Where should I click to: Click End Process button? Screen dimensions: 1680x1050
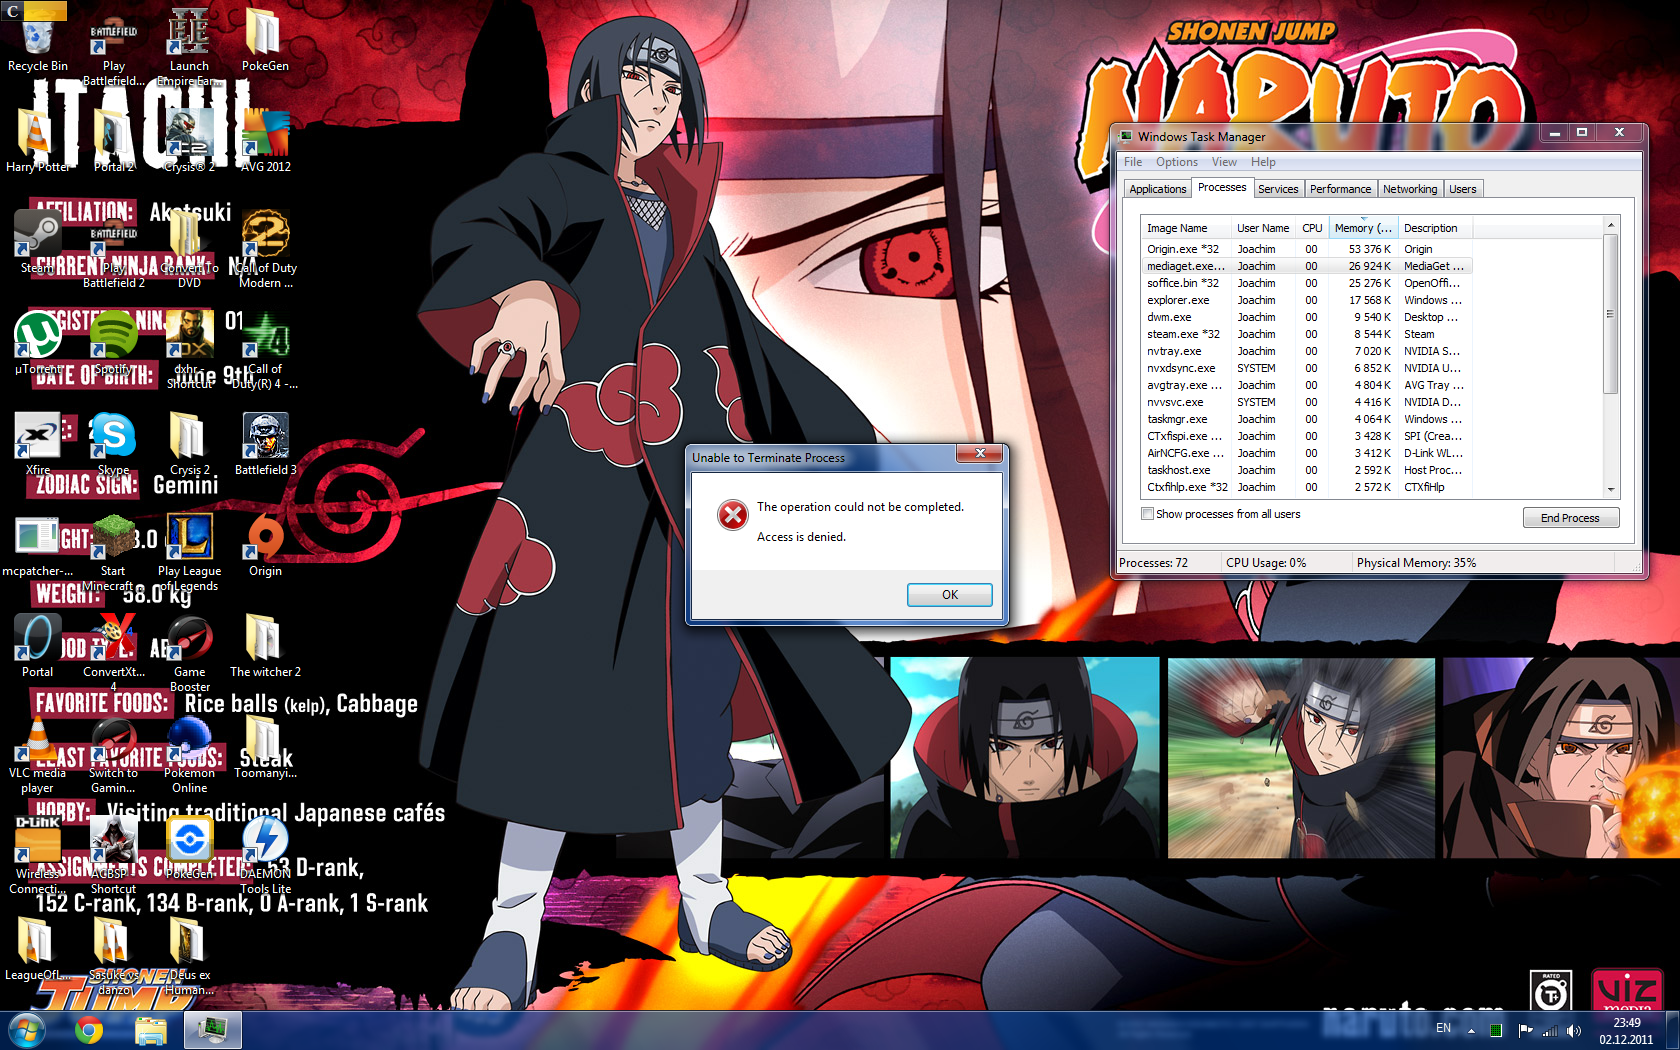1570,518
